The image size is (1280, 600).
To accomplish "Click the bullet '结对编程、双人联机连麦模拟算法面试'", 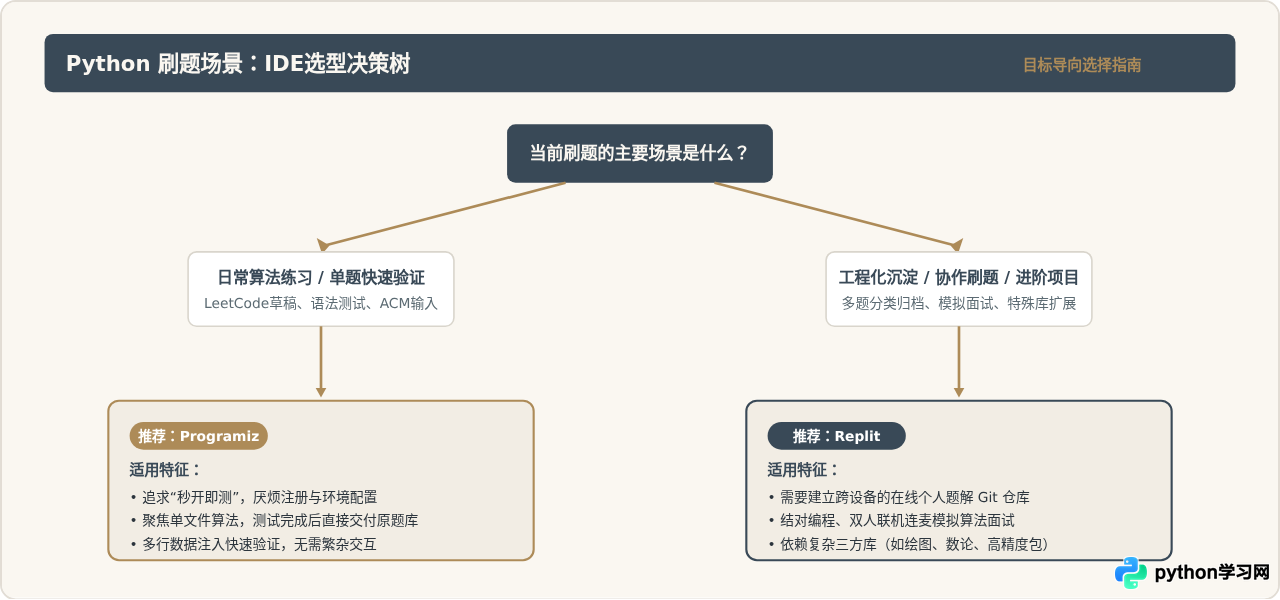I will pos(891,520).
